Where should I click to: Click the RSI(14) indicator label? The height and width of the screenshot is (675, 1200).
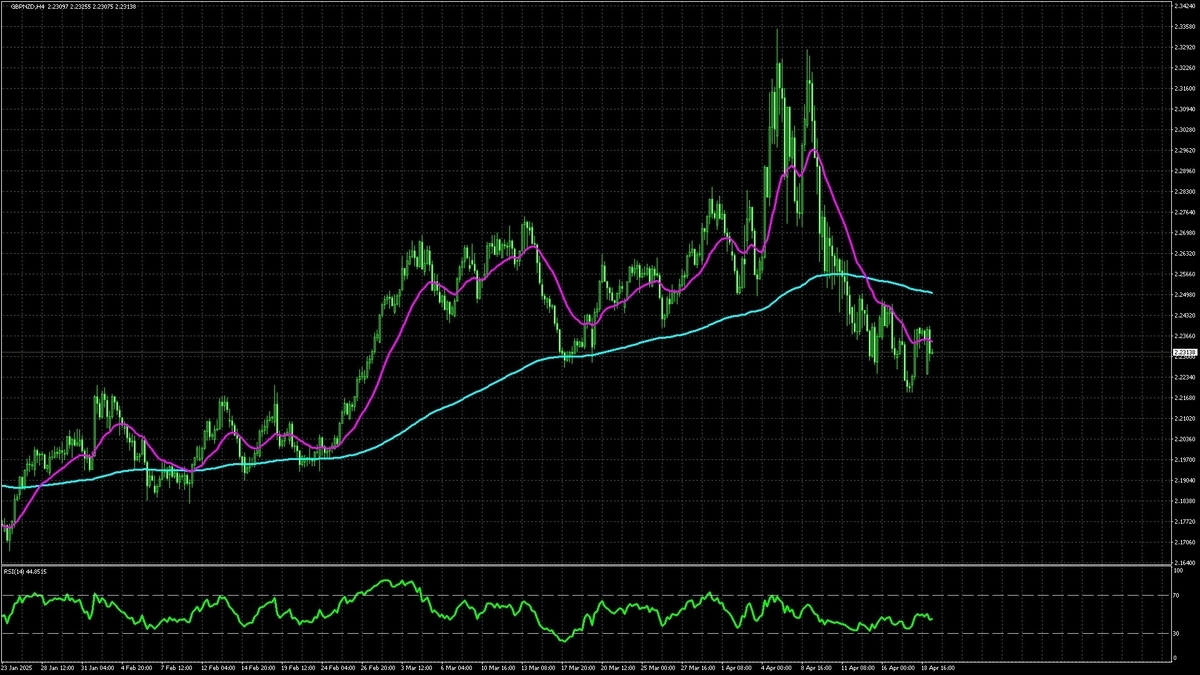[26, 573]
